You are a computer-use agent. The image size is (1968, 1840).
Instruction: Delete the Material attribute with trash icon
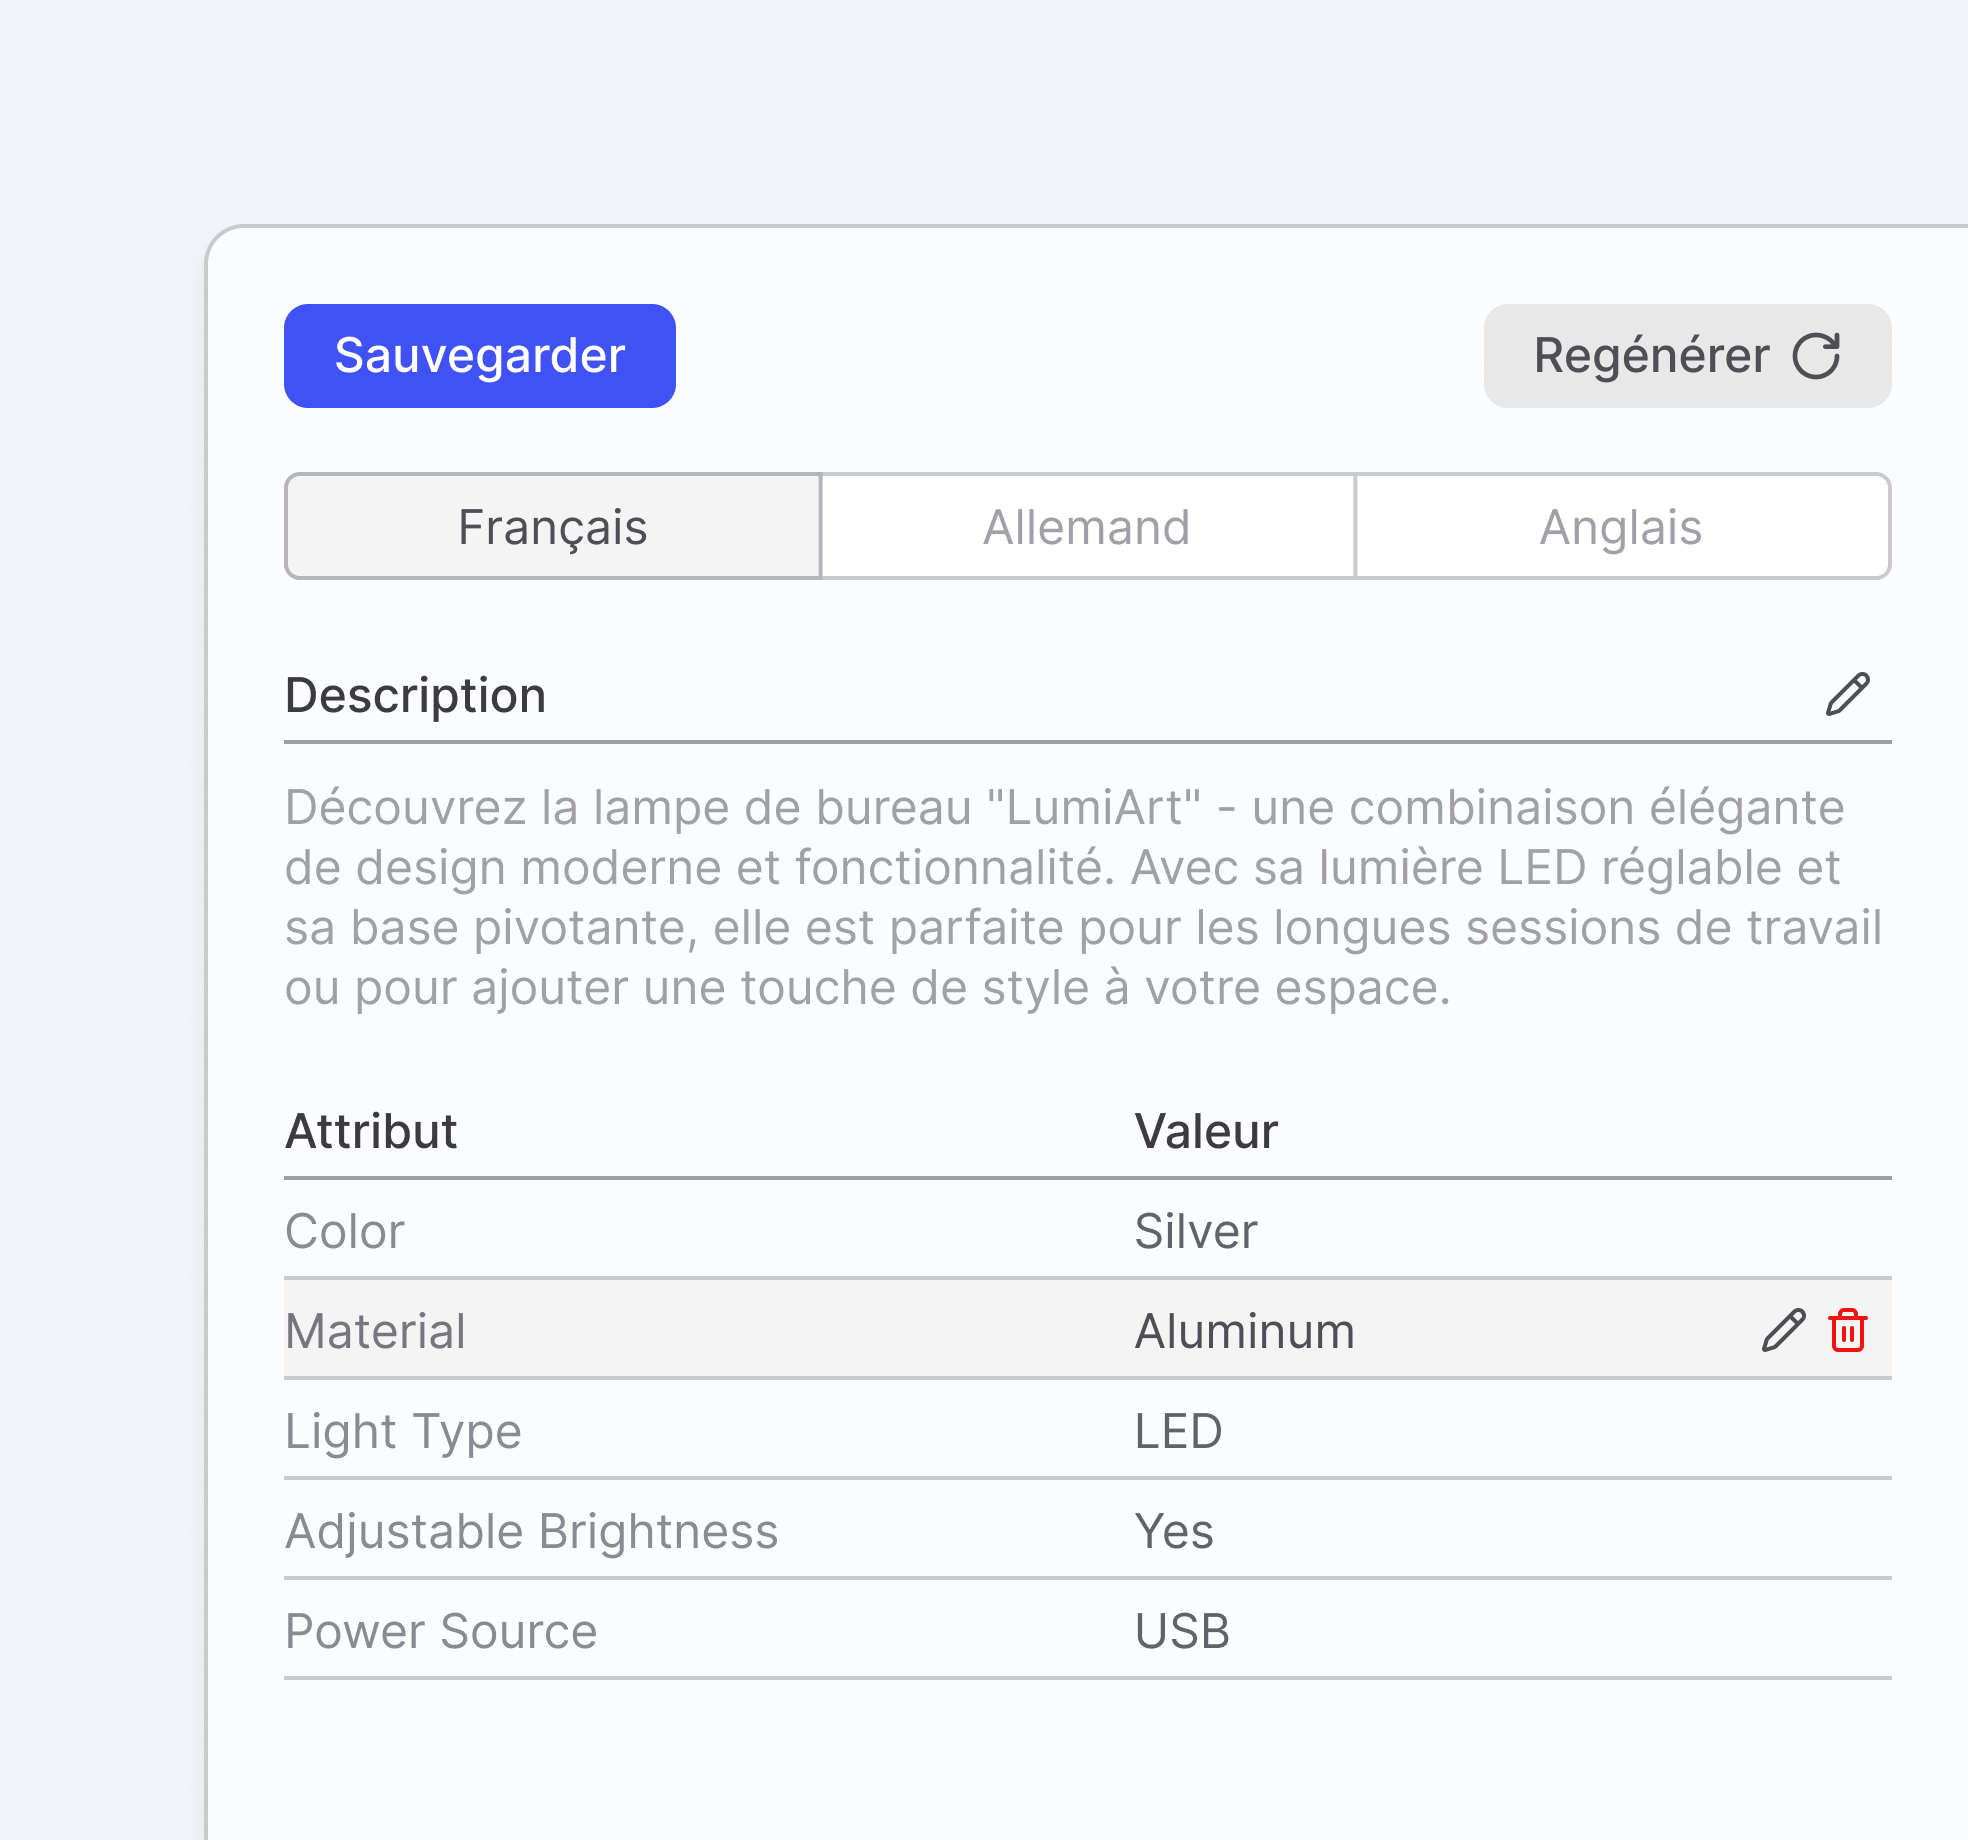click(x=1847, y=1331)
